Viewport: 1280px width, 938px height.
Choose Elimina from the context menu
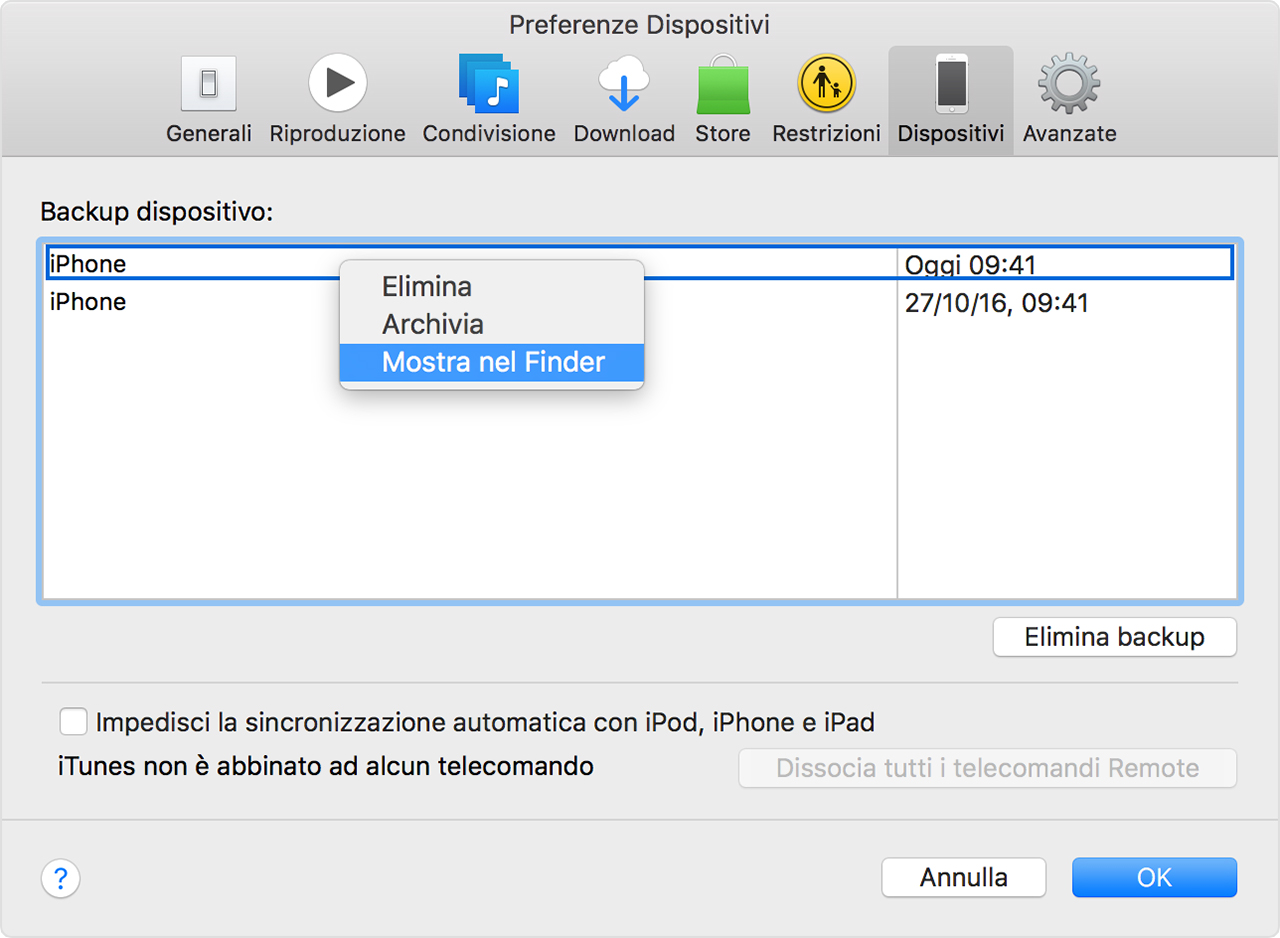point(492,287)
